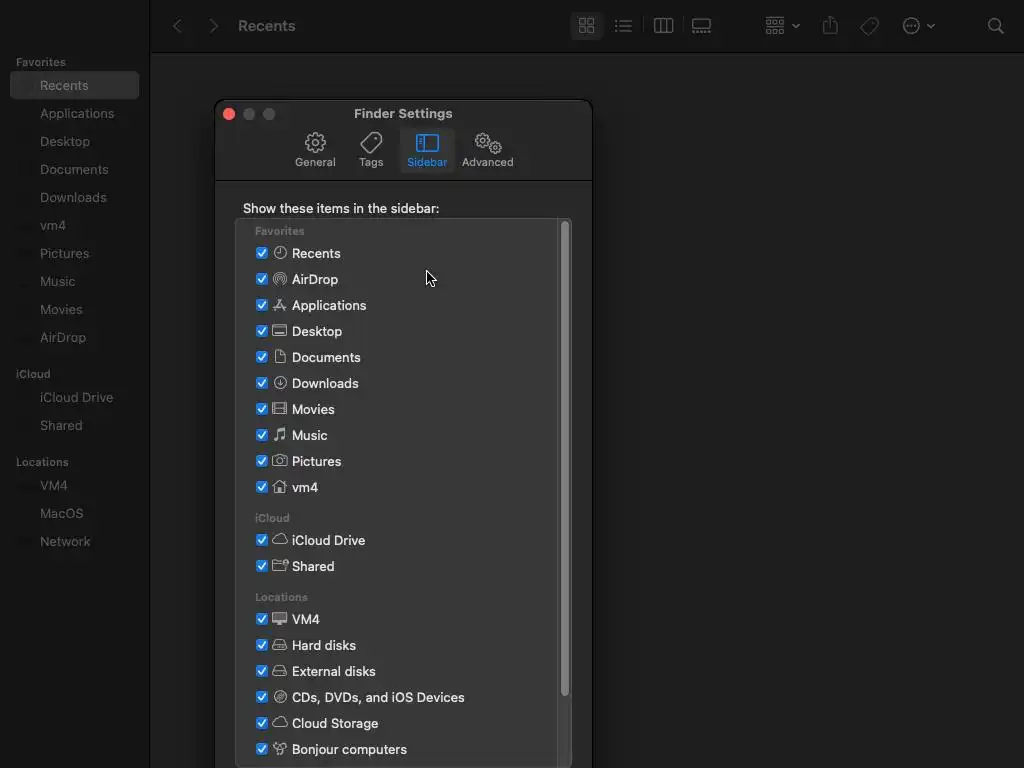Disable the vm4 home folder checkbox

[x=262, y=488]
